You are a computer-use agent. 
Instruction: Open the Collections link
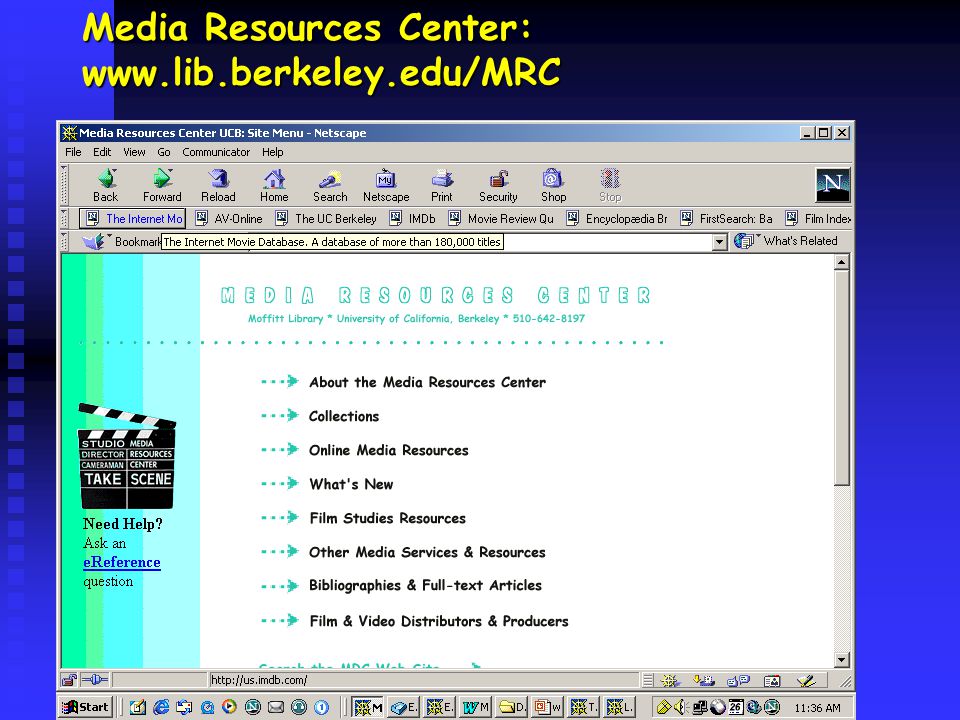344,416
